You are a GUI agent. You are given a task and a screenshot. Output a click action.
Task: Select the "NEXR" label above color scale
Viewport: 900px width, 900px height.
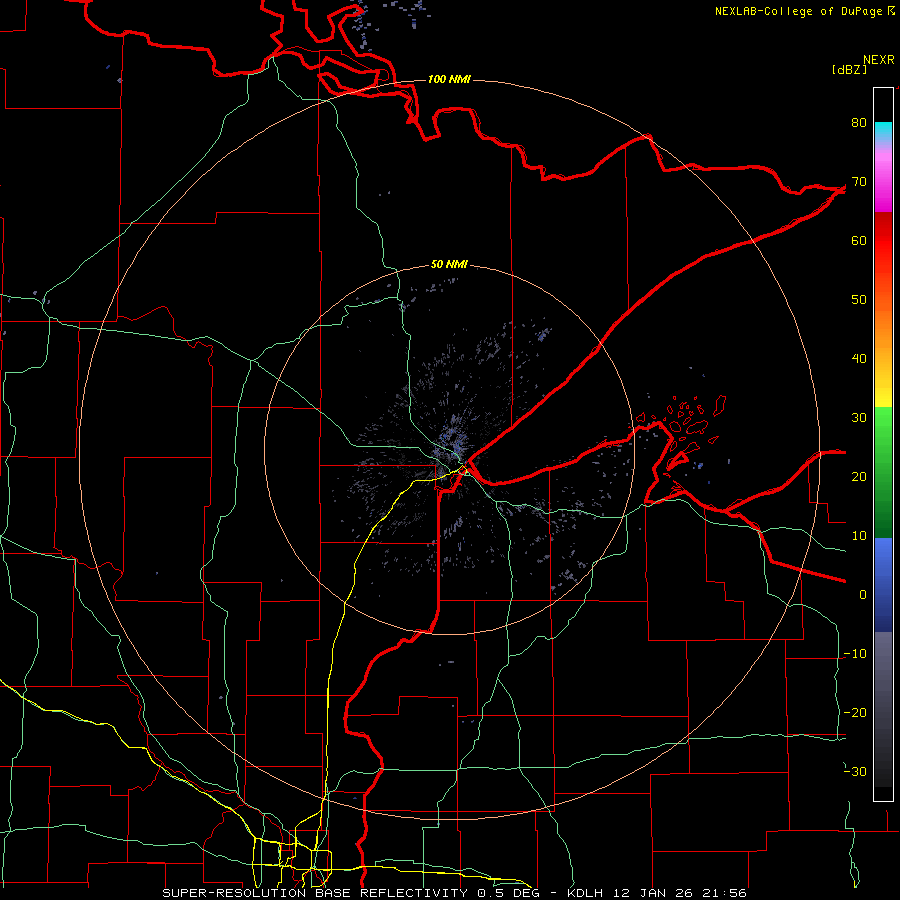point(878,60)
